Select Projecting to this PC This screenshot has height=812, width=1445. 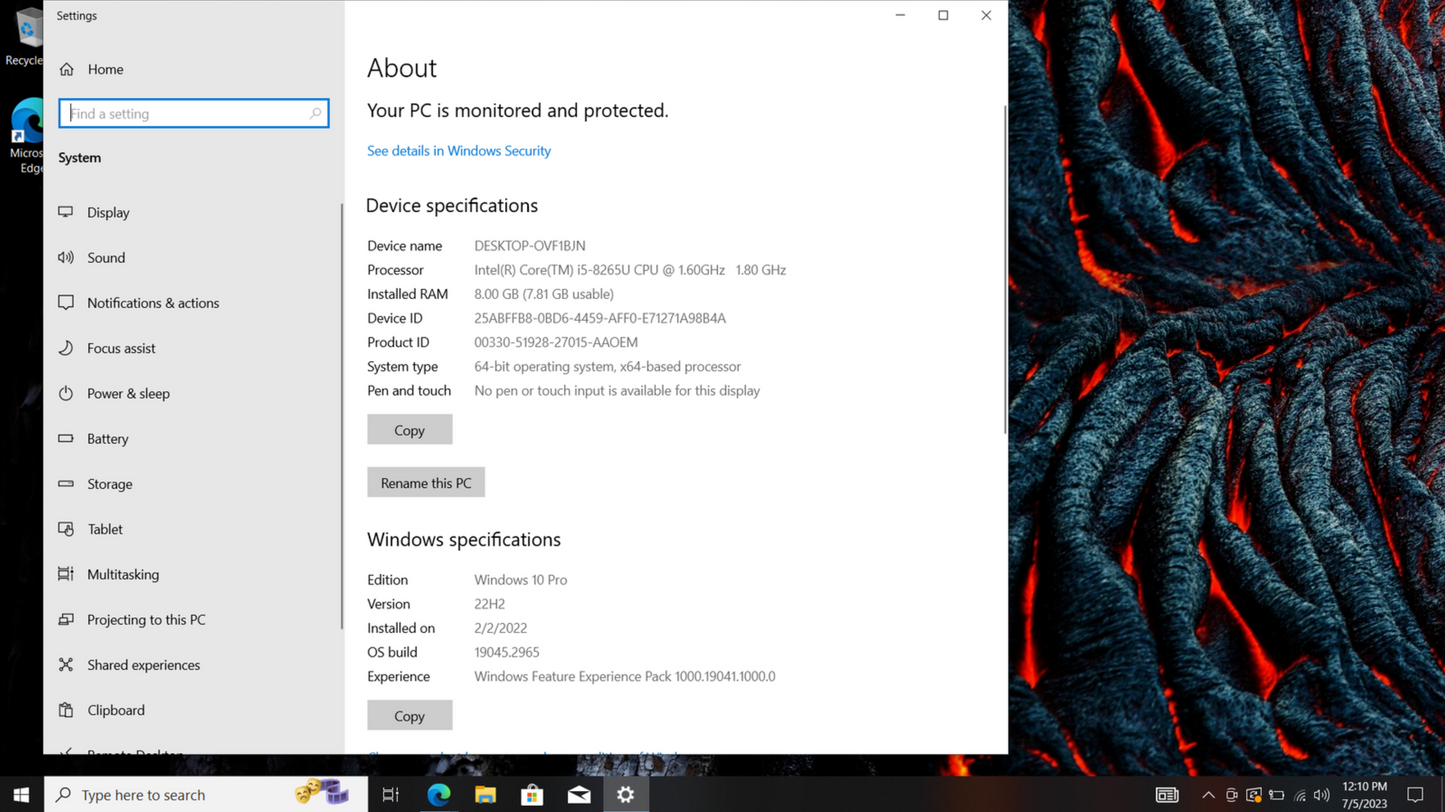[144, 619]
